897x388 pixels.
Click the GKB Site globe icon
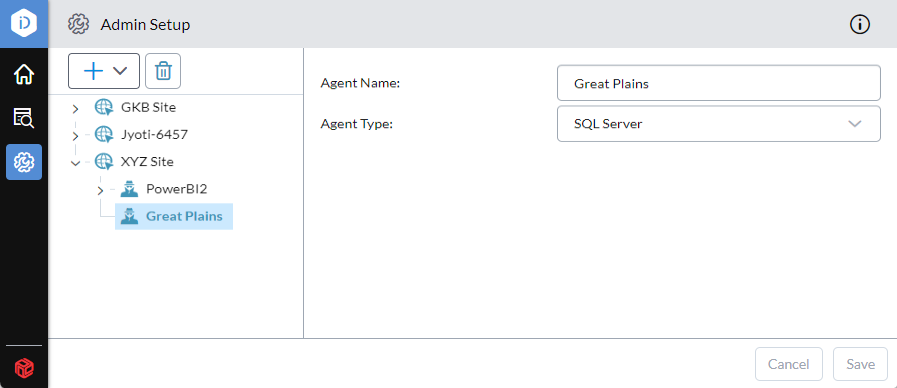pos(104,107)
